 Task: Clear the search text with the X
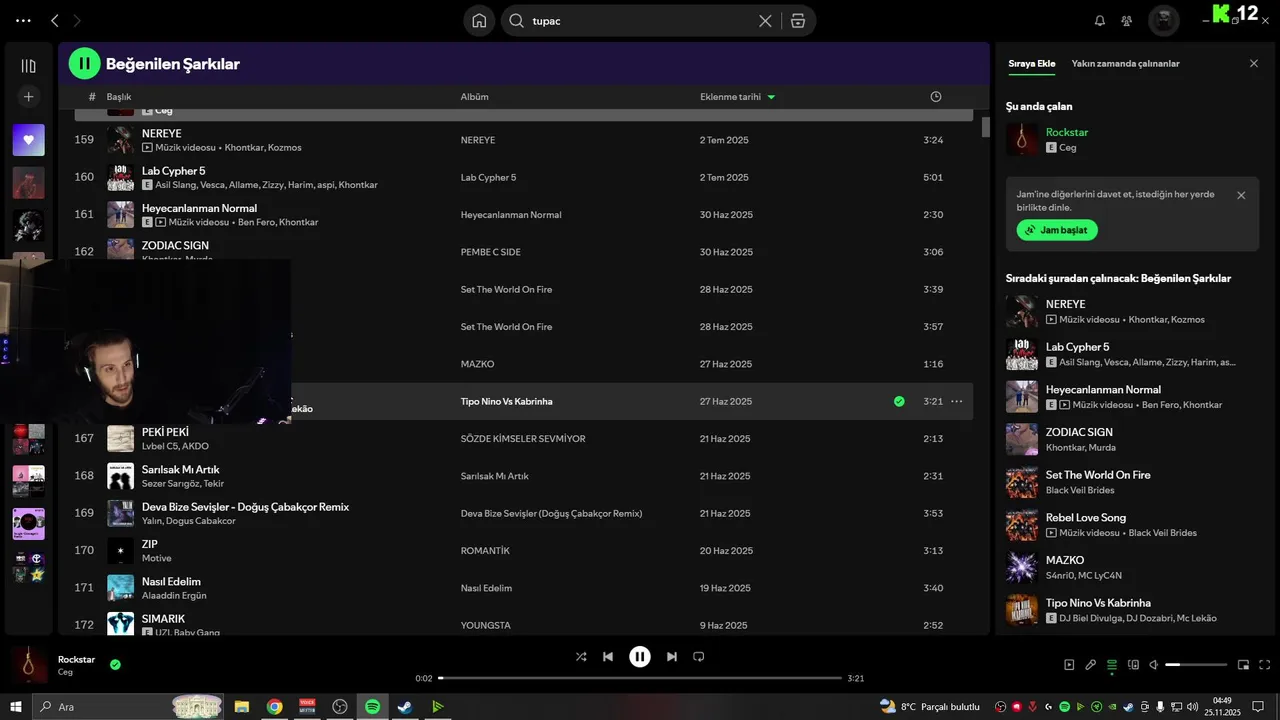tap(765, 20)
